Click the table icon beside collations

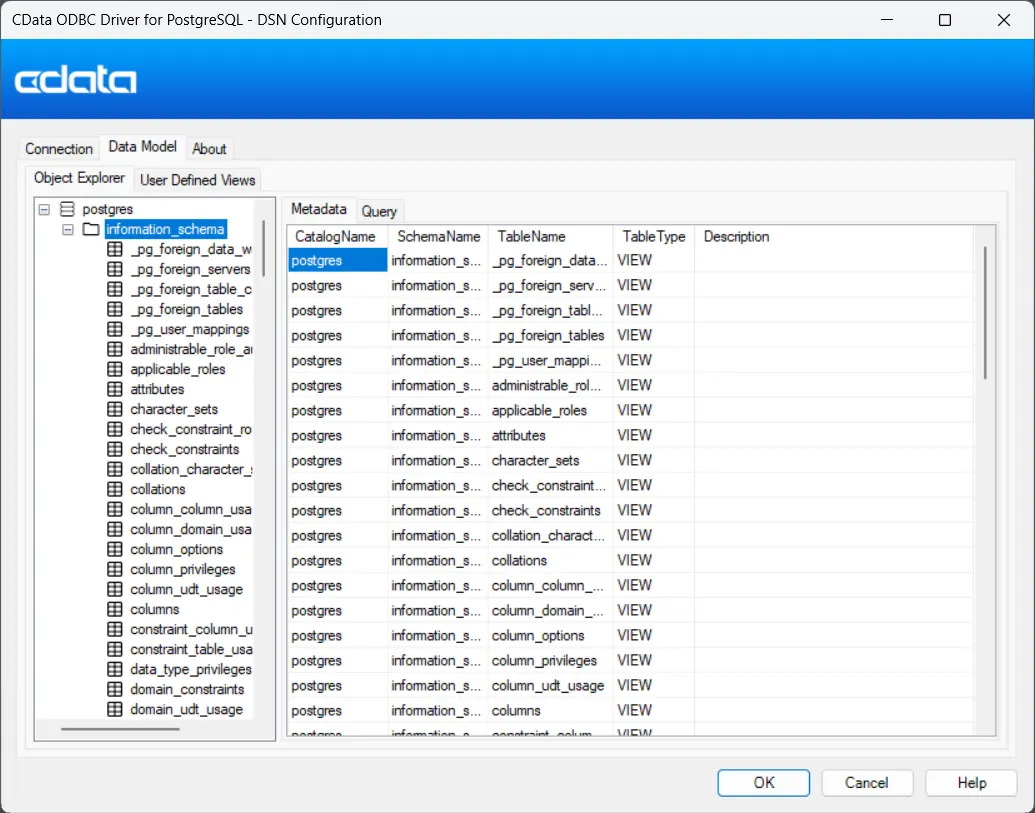115,489
